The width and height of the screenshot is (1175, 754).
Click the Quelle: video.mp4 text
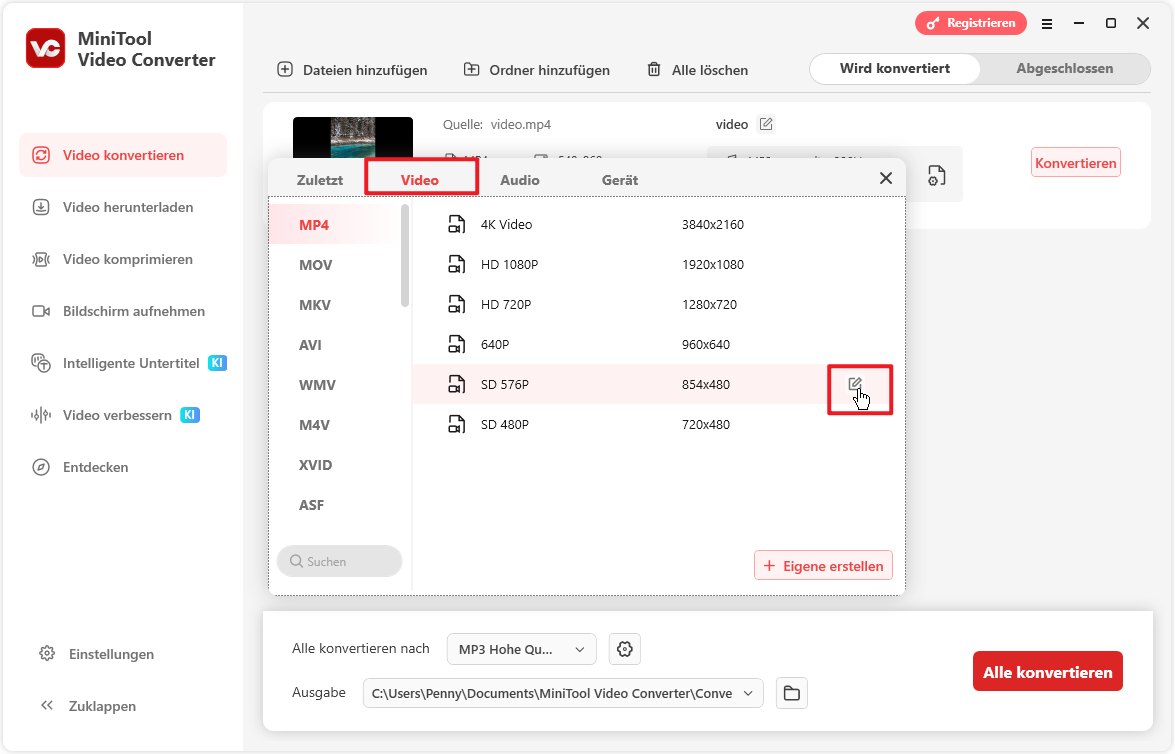click(497, 124)
